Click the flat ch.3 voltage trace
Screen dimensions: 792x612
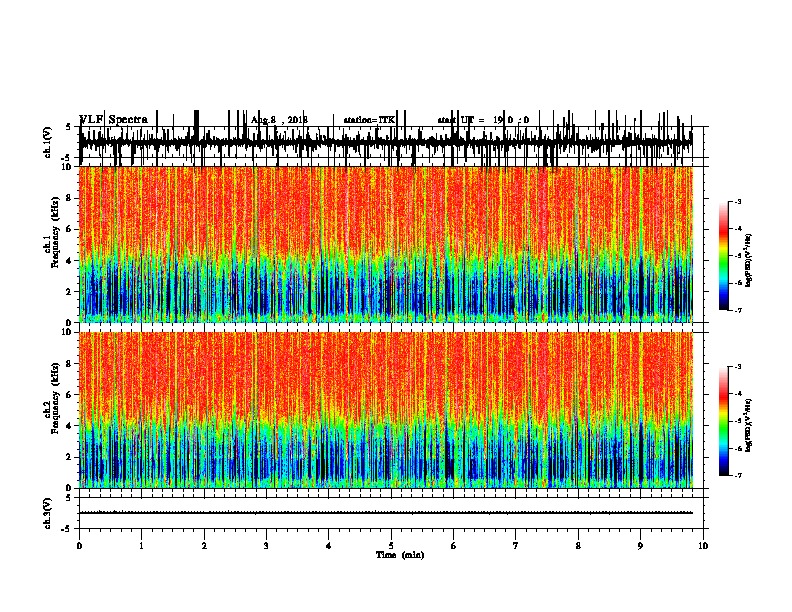point(386,513)
